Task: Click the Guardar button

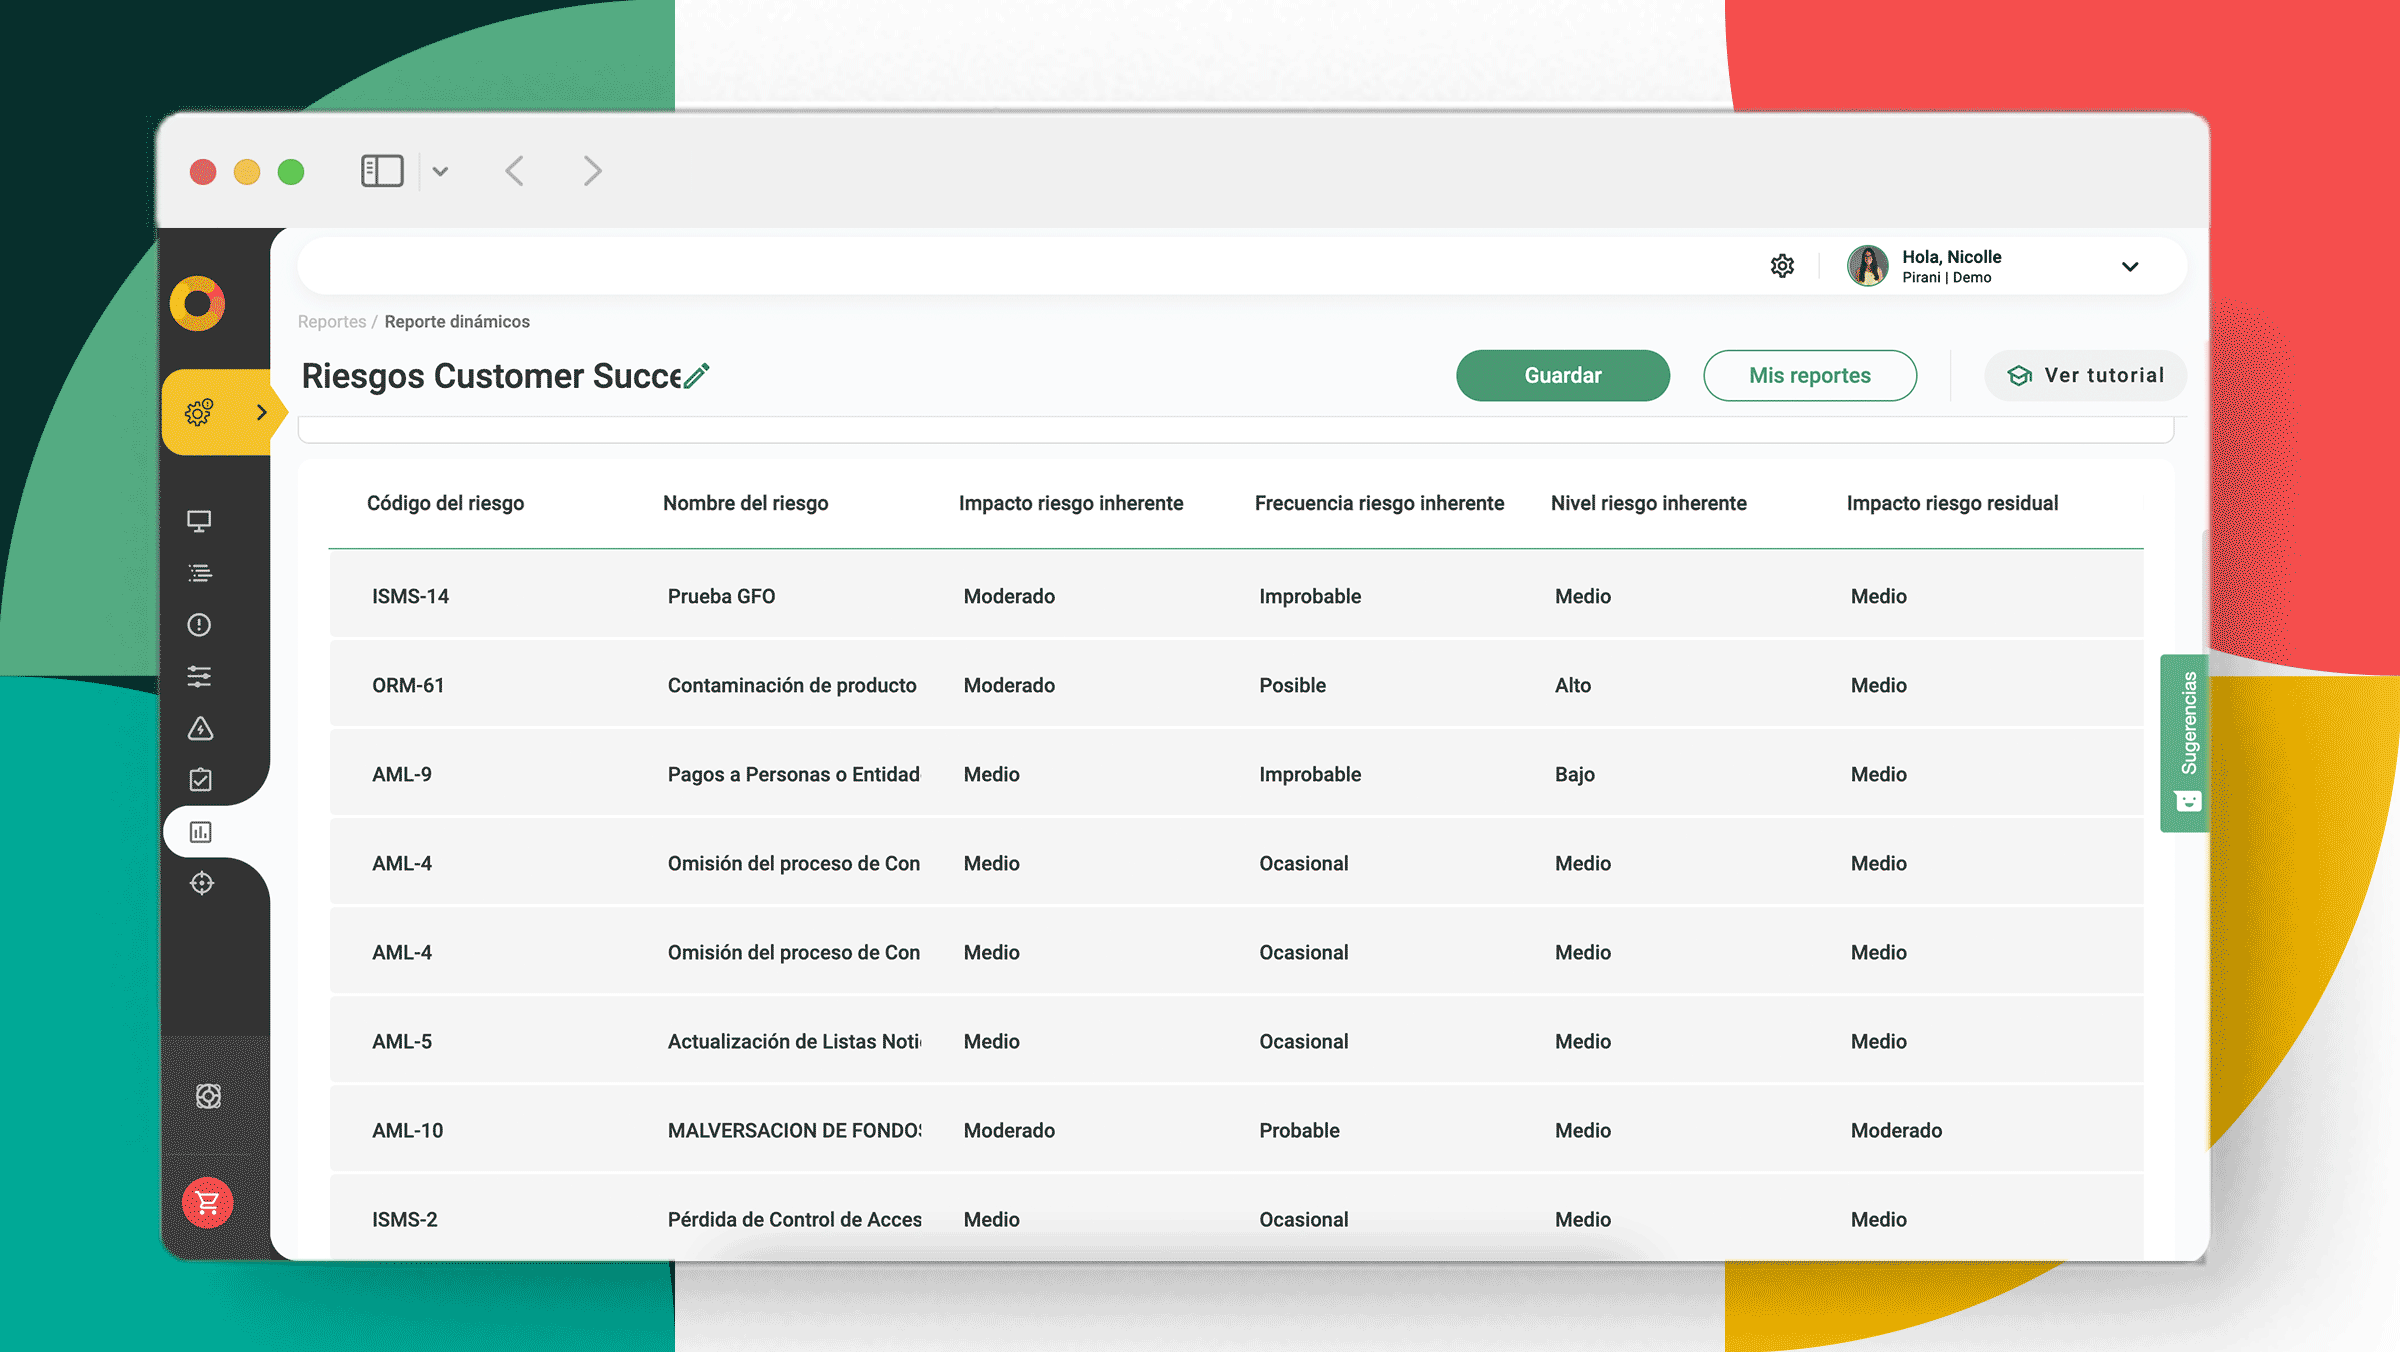Action: tap(1563, 375)
